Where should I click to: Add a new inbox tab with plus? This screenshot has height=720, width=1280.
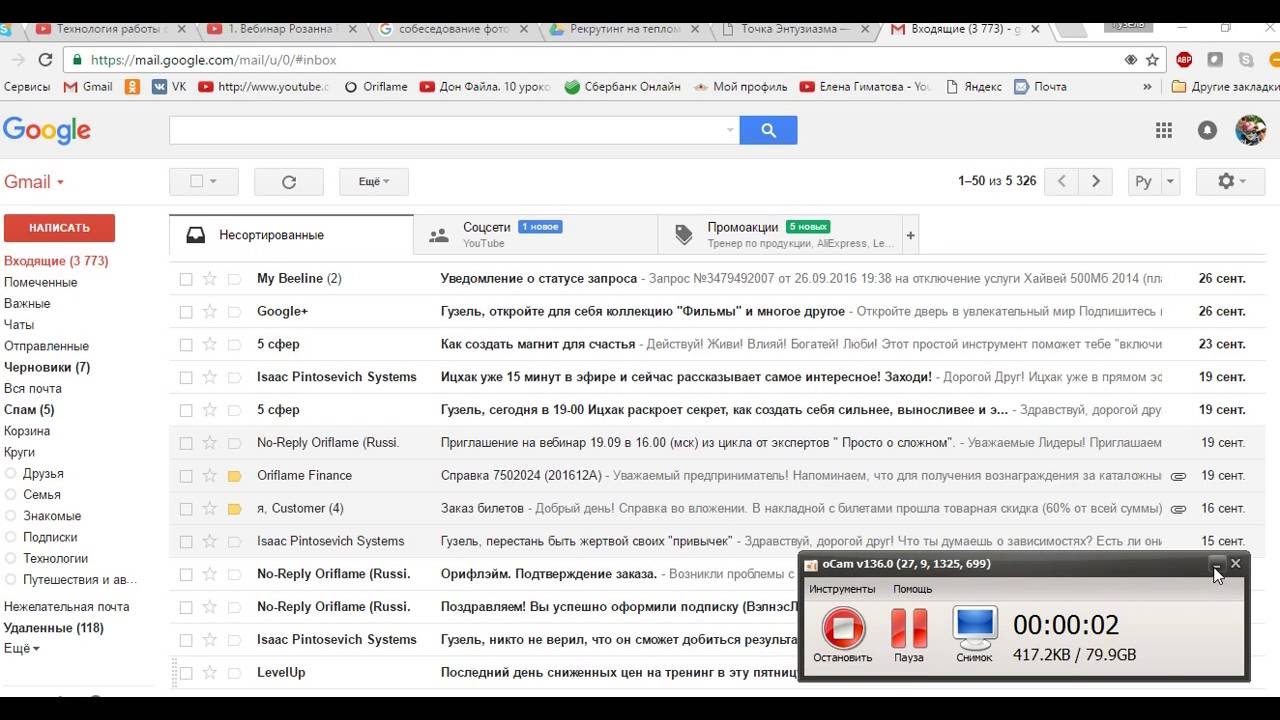[x=910, y=236]
